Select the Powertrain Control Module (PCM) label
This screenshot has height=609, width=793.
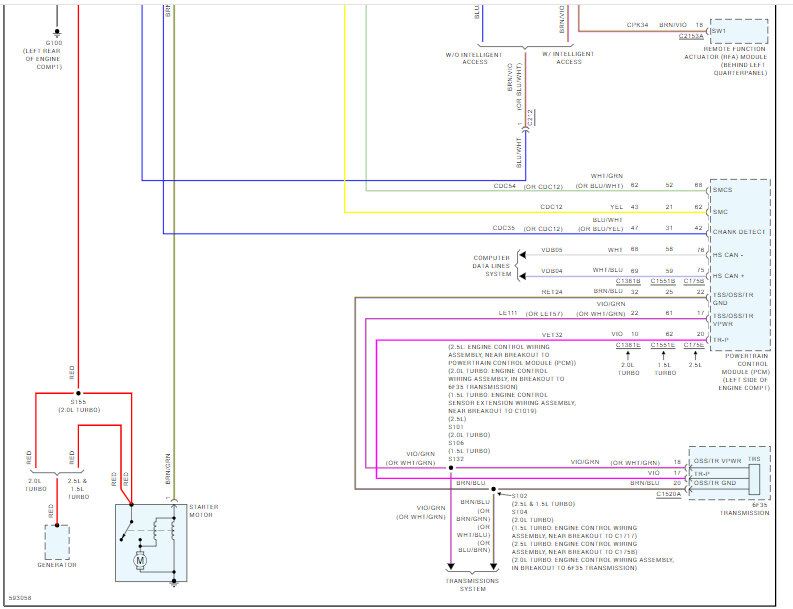[744, 372]
